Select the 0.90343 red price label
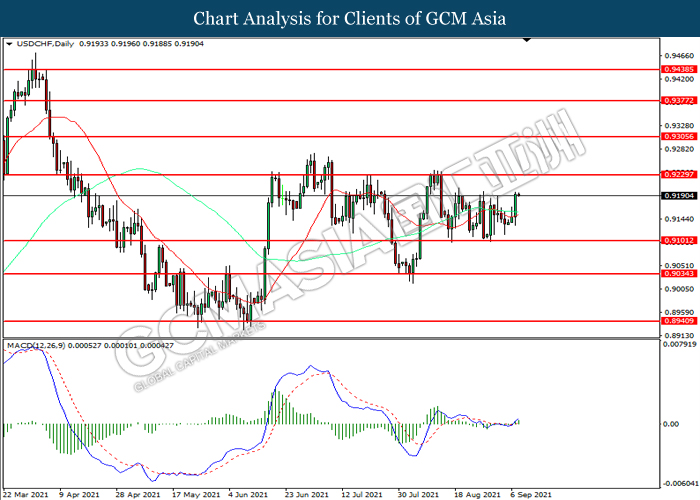Screen dimensions: 700x500 pyautogui.click(x=679, y=274)
